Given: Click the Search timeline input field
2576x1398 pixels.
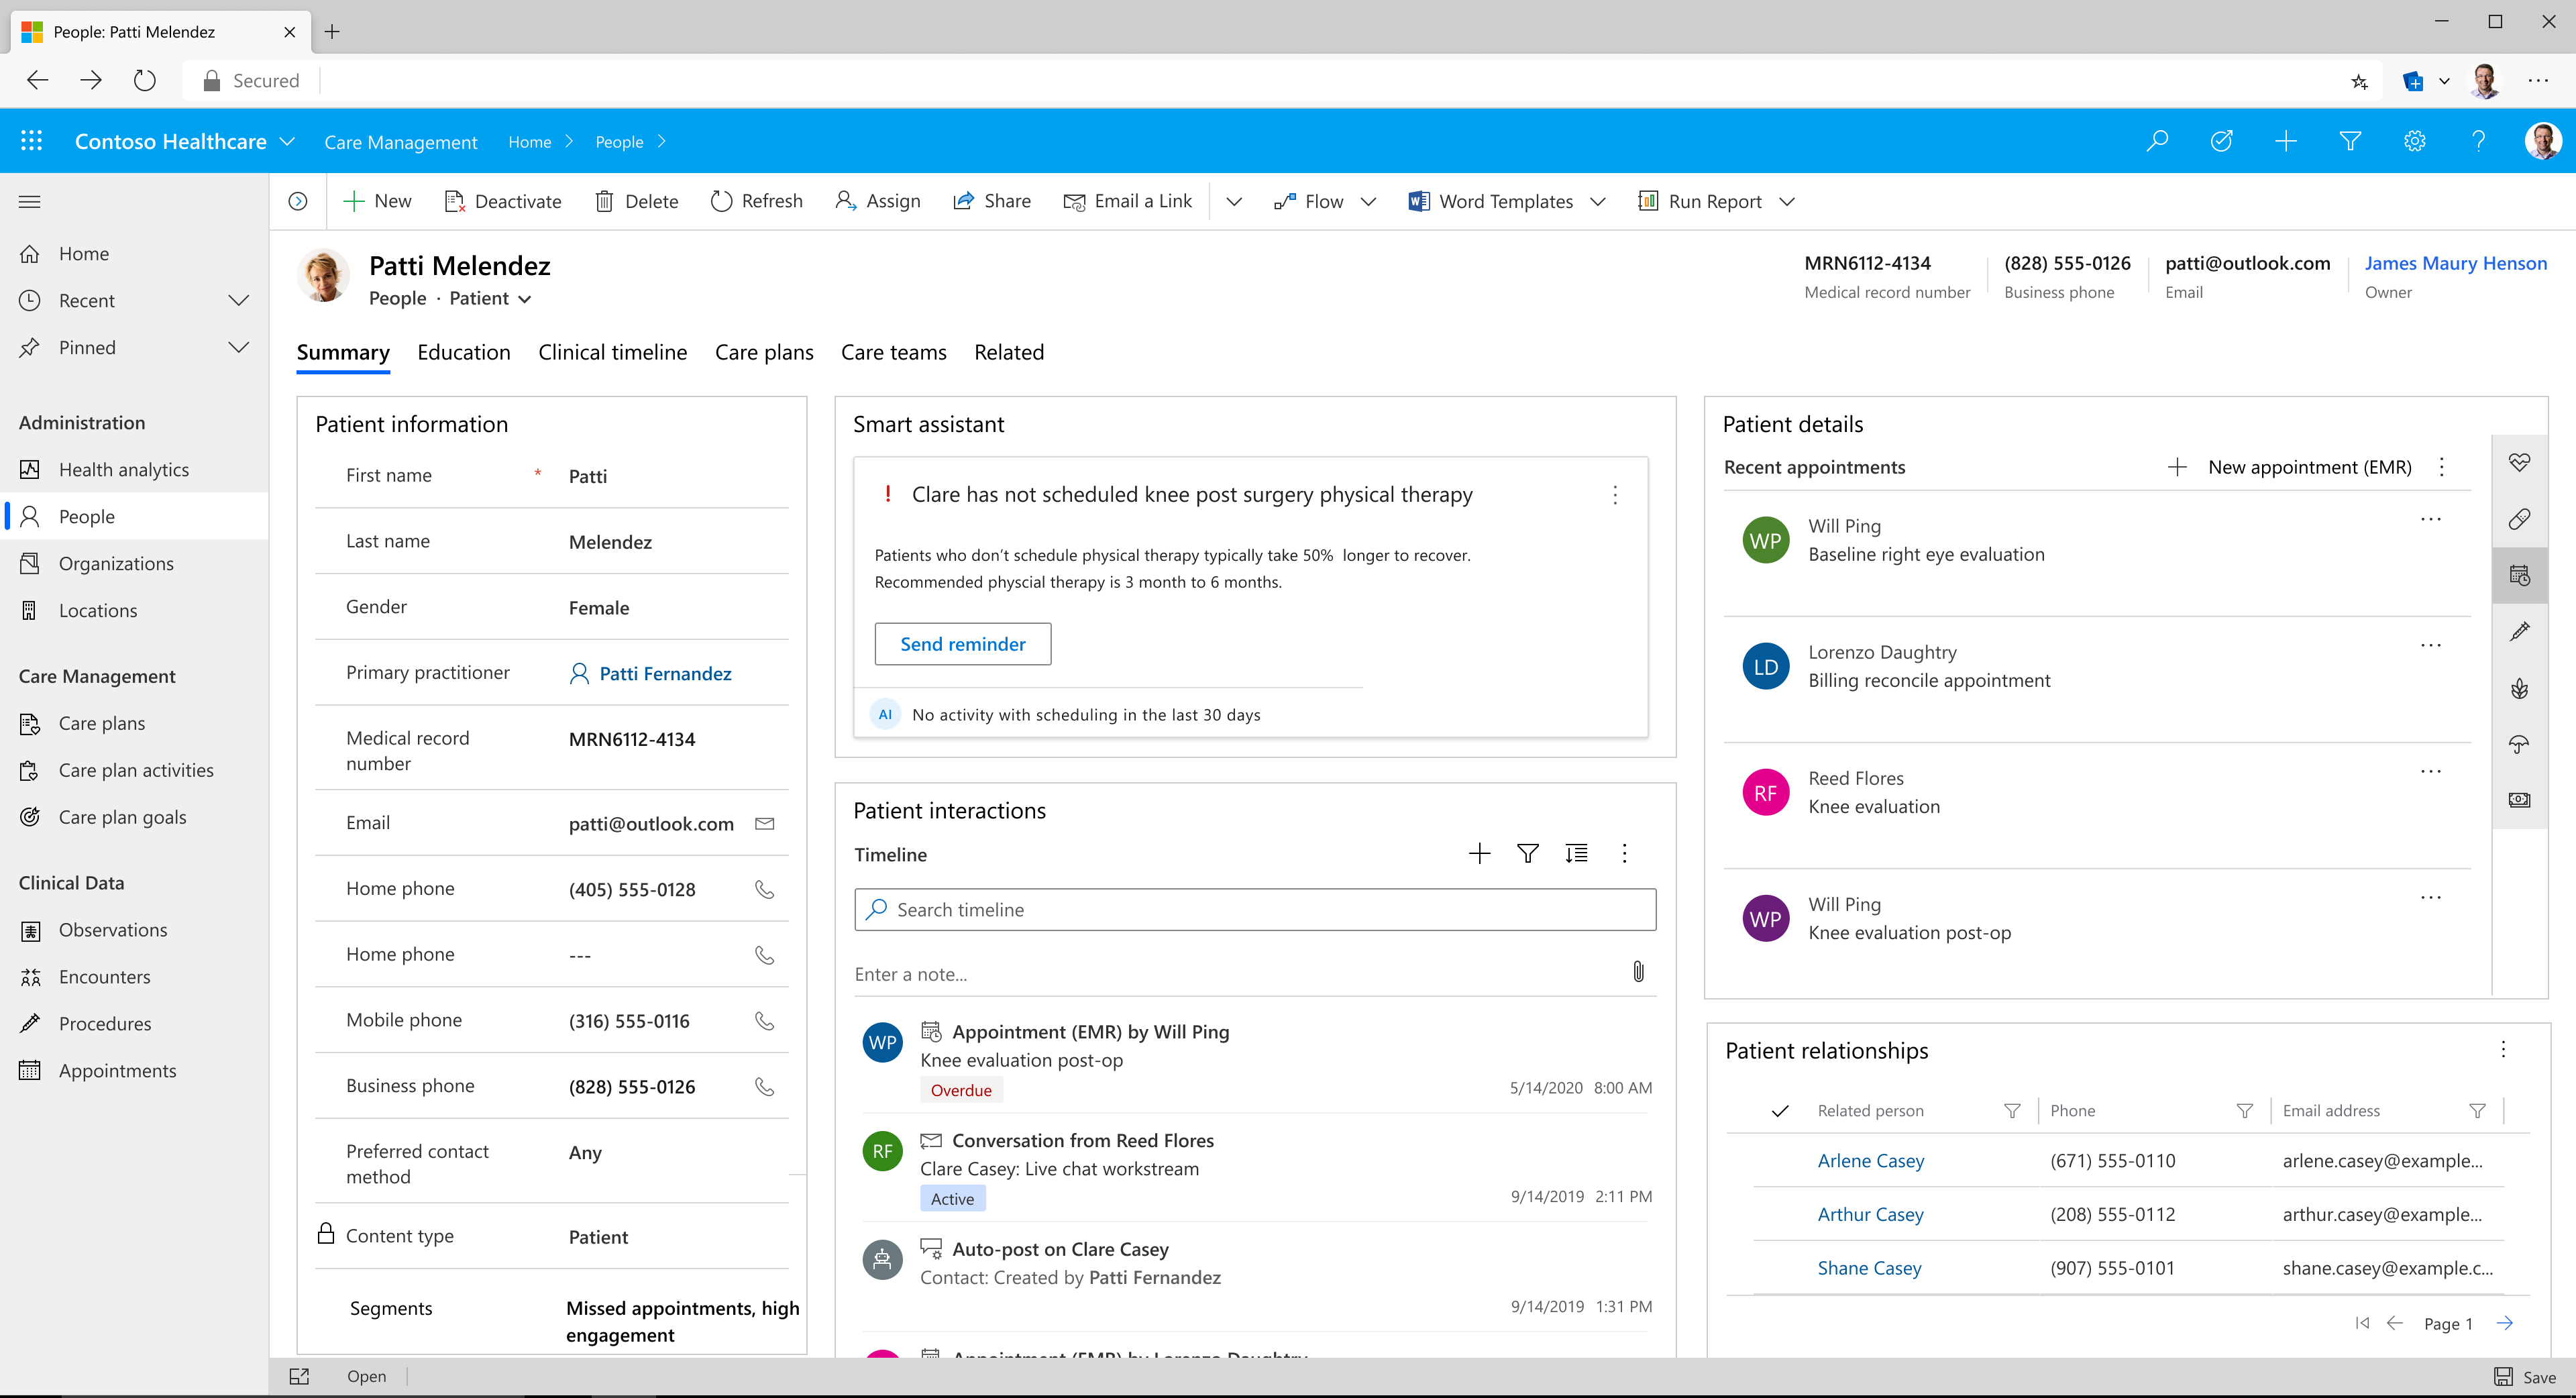Looking at the screenshot, I should point(1254,909).
